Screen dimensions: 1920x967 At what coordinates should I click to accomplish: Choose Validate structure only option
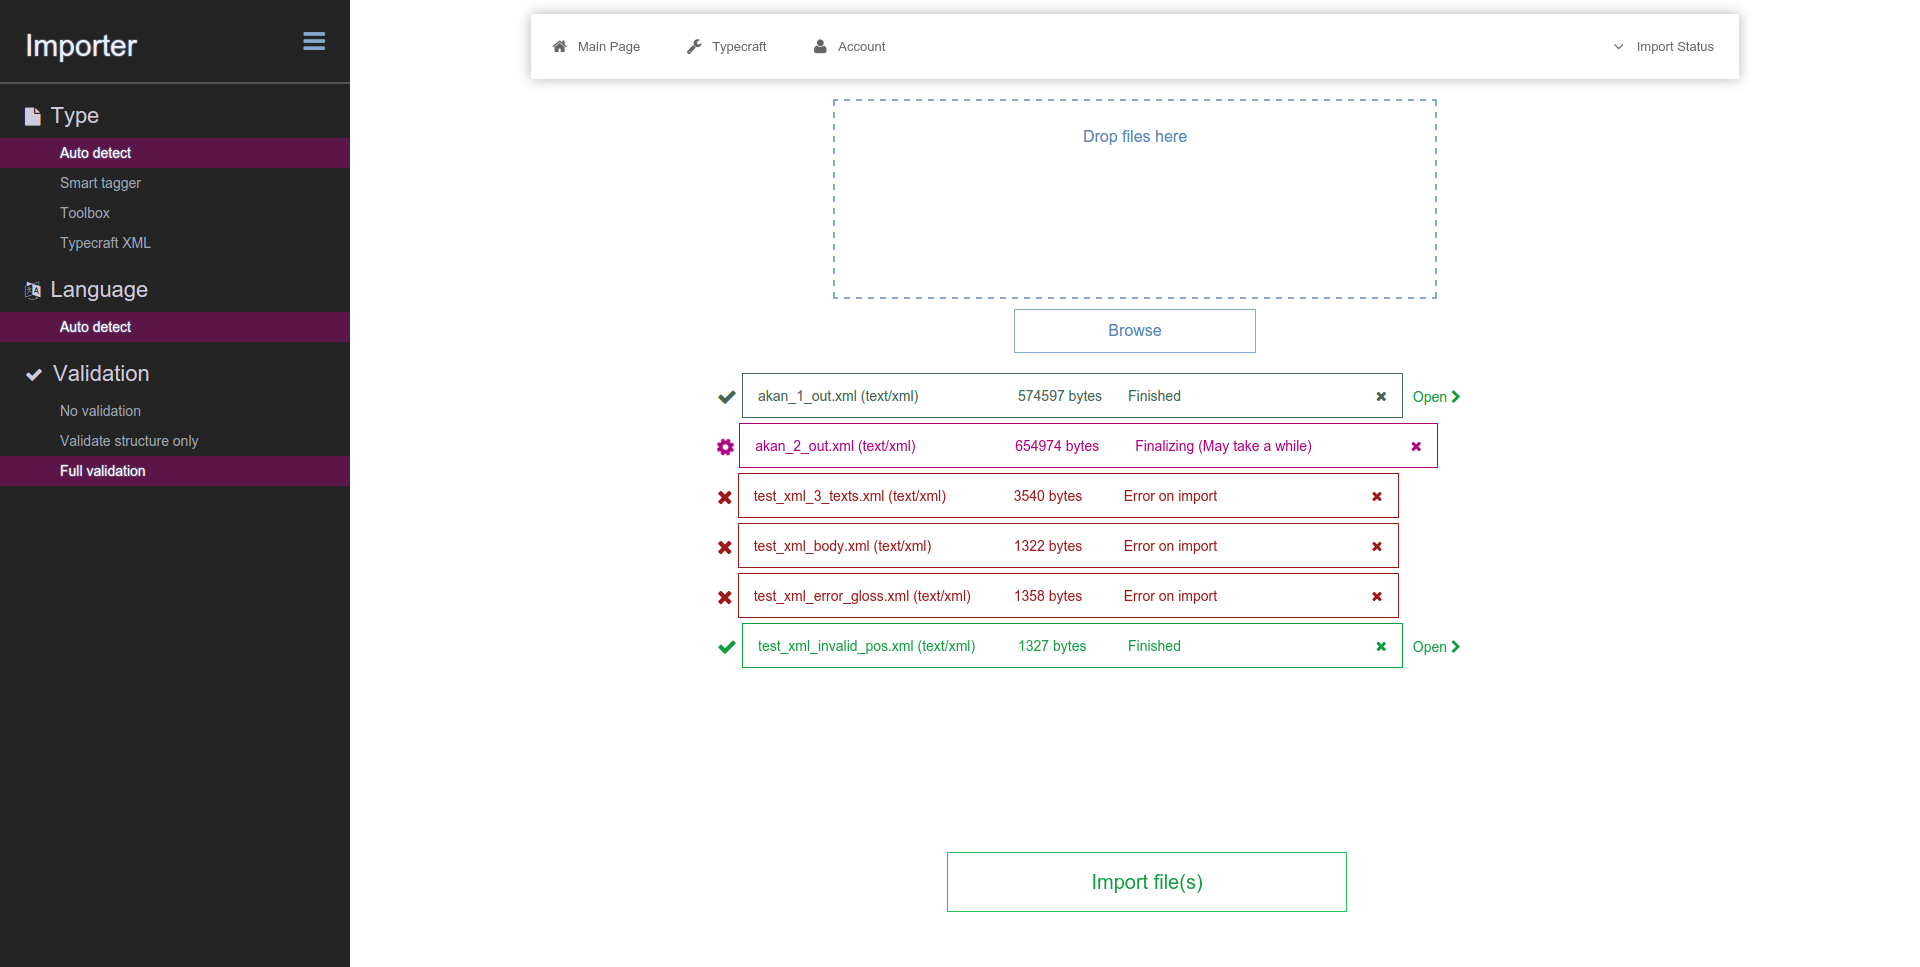point(175,441)
